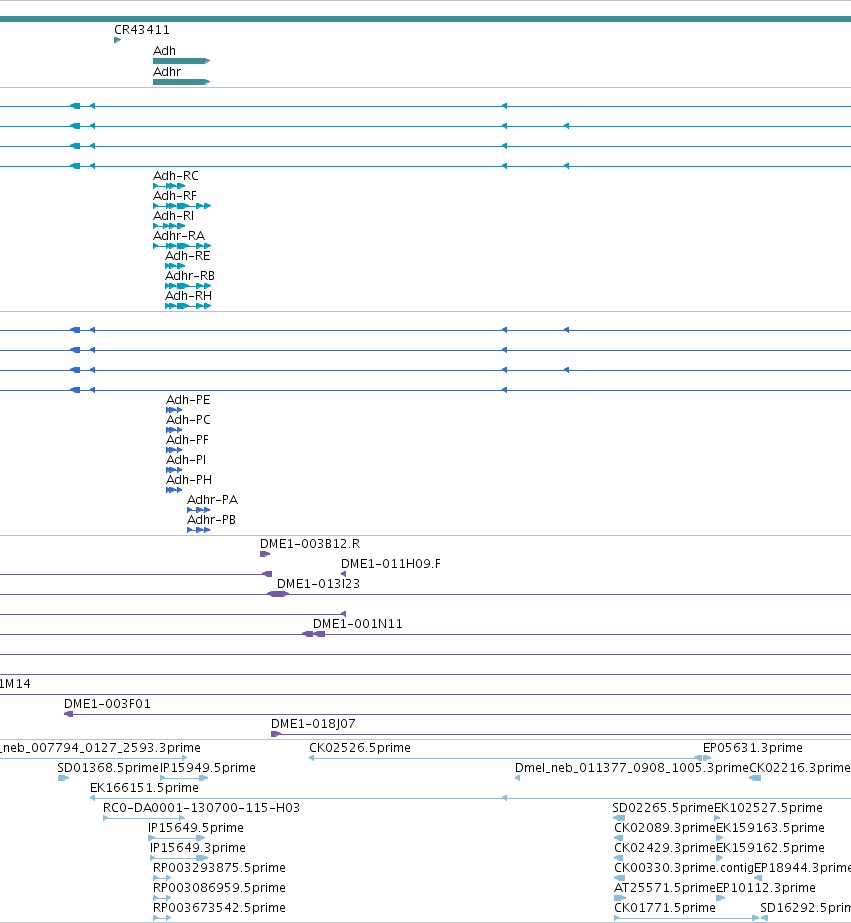
Task: Click the DME1-018J07 feature label
Action: click(x=313, y=723)
